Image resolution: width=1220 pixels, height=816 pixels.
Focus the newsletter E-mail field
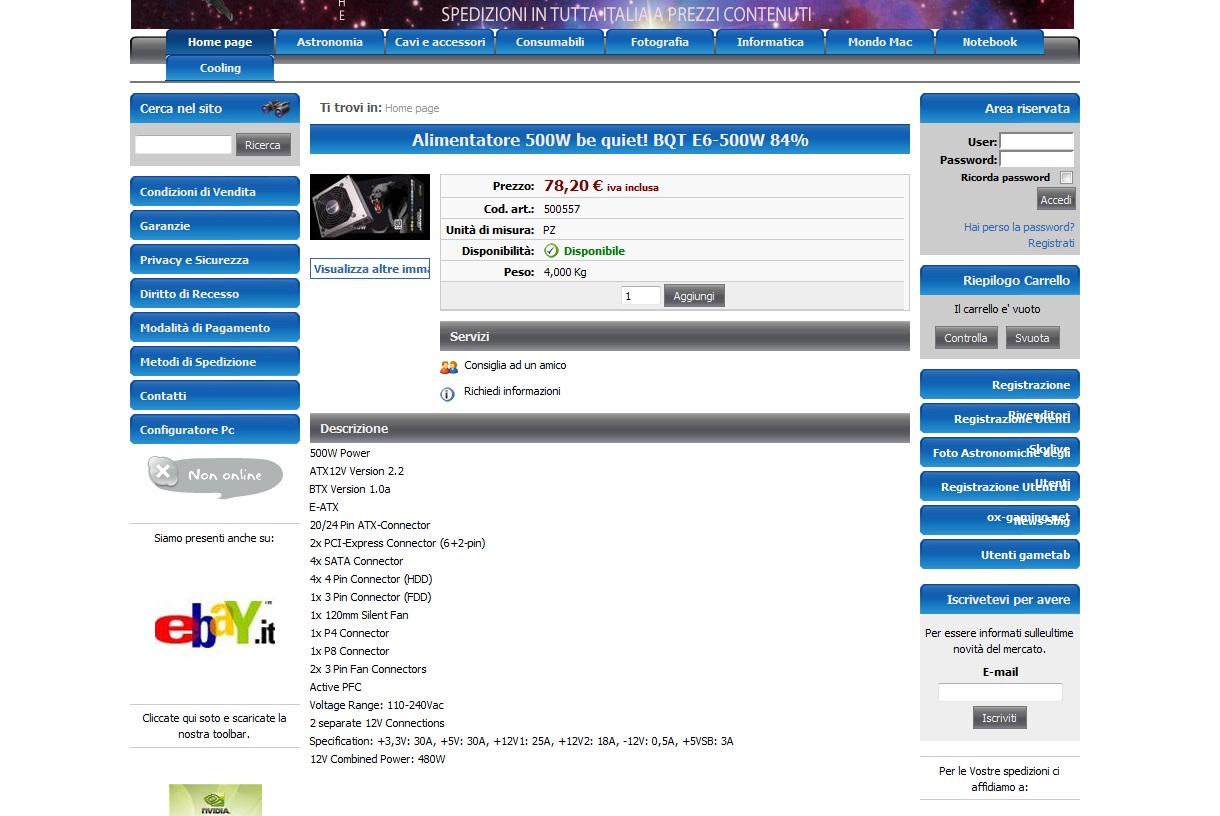[1000, 692]
